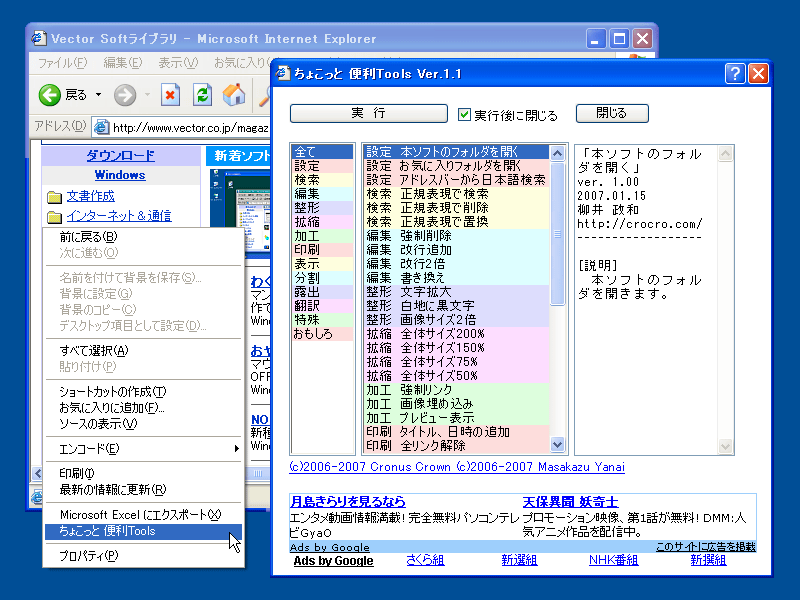Select the 加工 画像埋め込み row

(x=457, y=404)
